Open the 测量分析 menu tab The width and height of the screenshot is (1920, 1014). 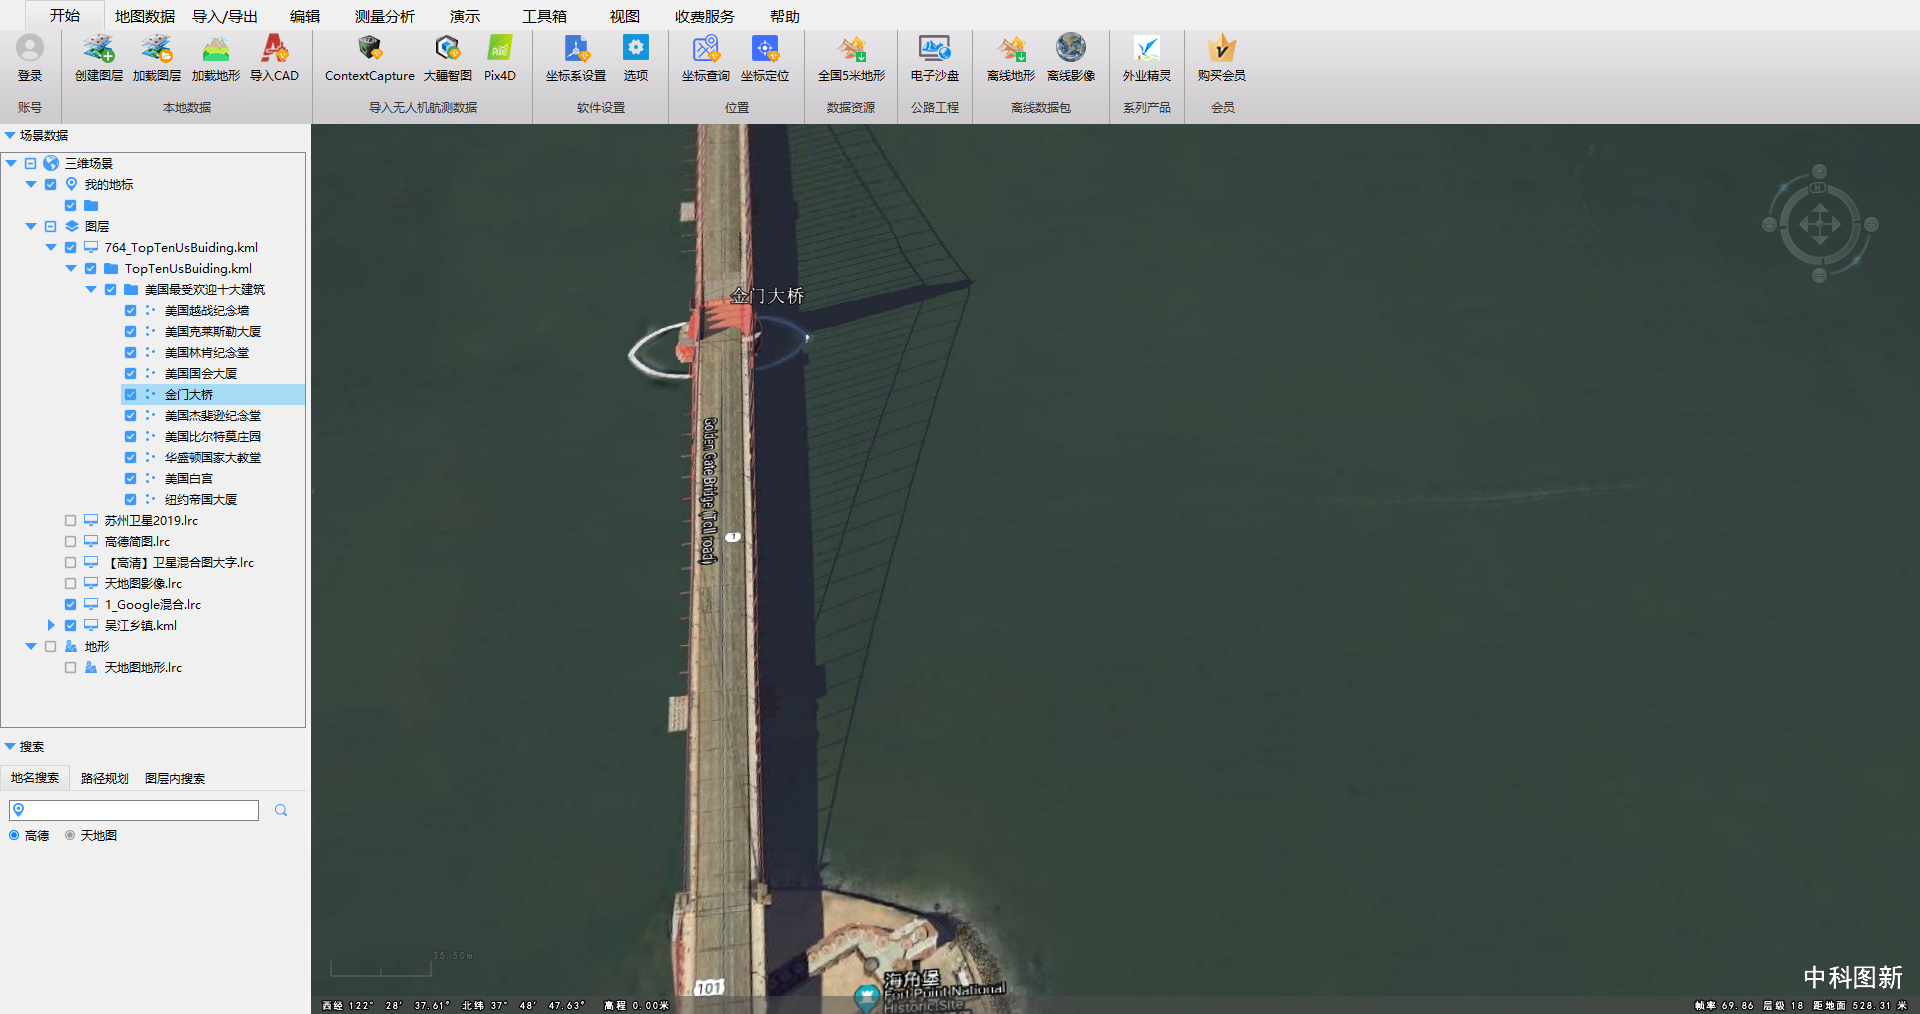[384, 16]
